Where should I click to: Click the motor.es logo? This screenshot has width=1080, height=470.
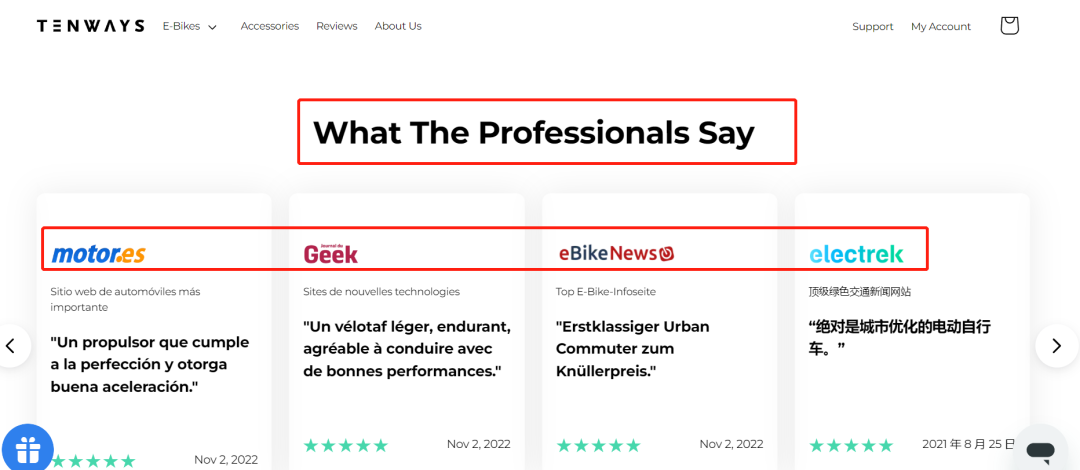[x=98, y=254]
